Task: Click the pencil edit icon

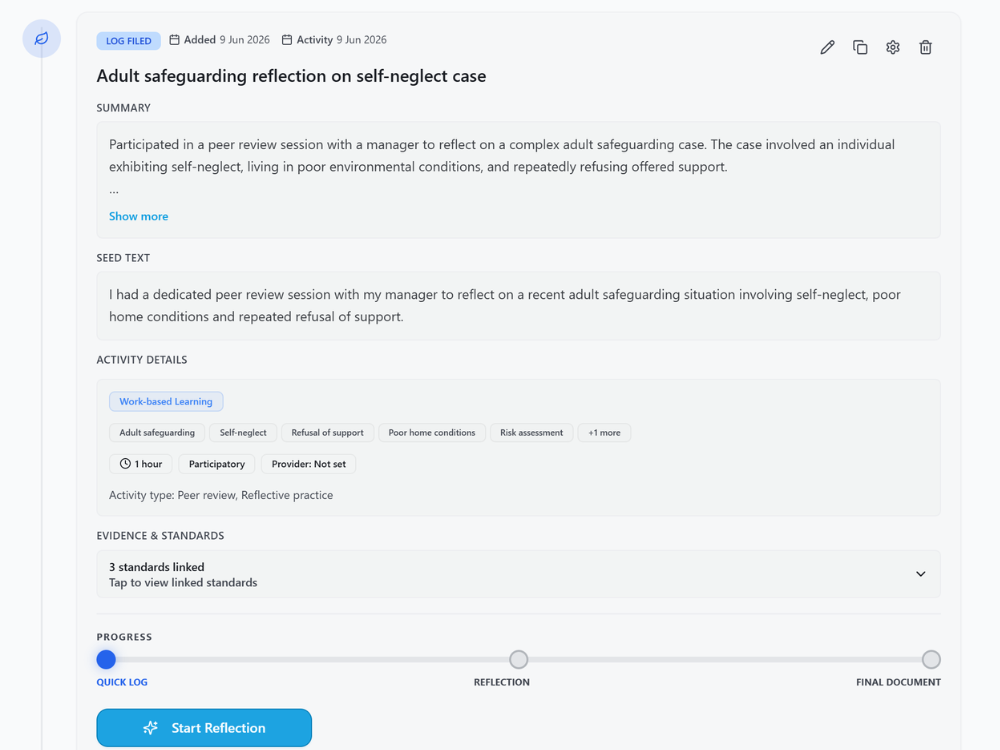Action: coord(827,47)
